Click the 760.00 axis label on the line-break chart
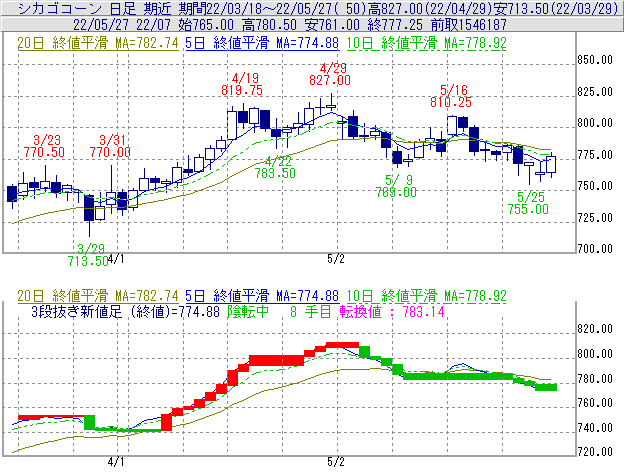Viewport: 624px width, 475px height. (595, 403)
